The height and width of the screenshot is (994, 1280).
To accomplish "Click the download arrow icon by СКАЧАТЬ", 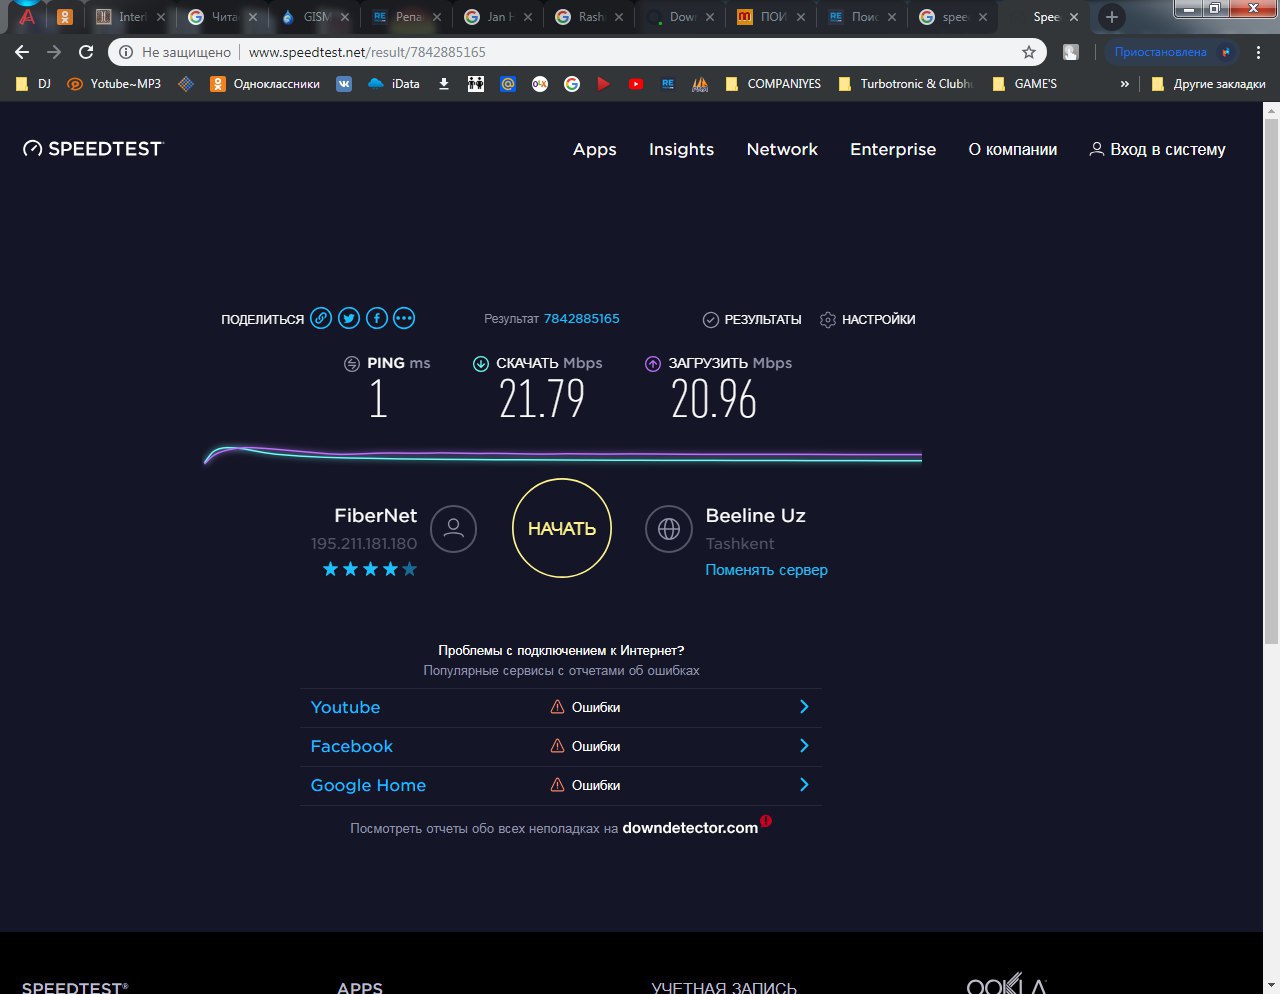I will pyautogui.click(x=481, y=364).
